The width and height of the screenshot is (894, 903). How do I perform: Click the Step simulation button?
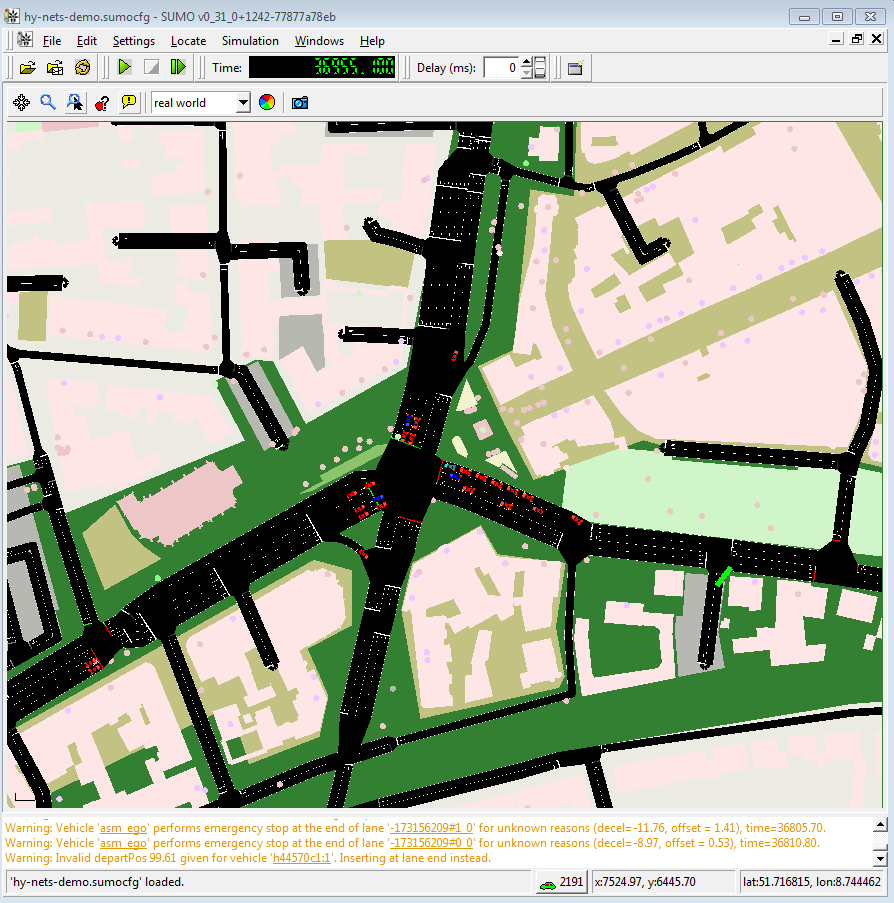point(178,67)
